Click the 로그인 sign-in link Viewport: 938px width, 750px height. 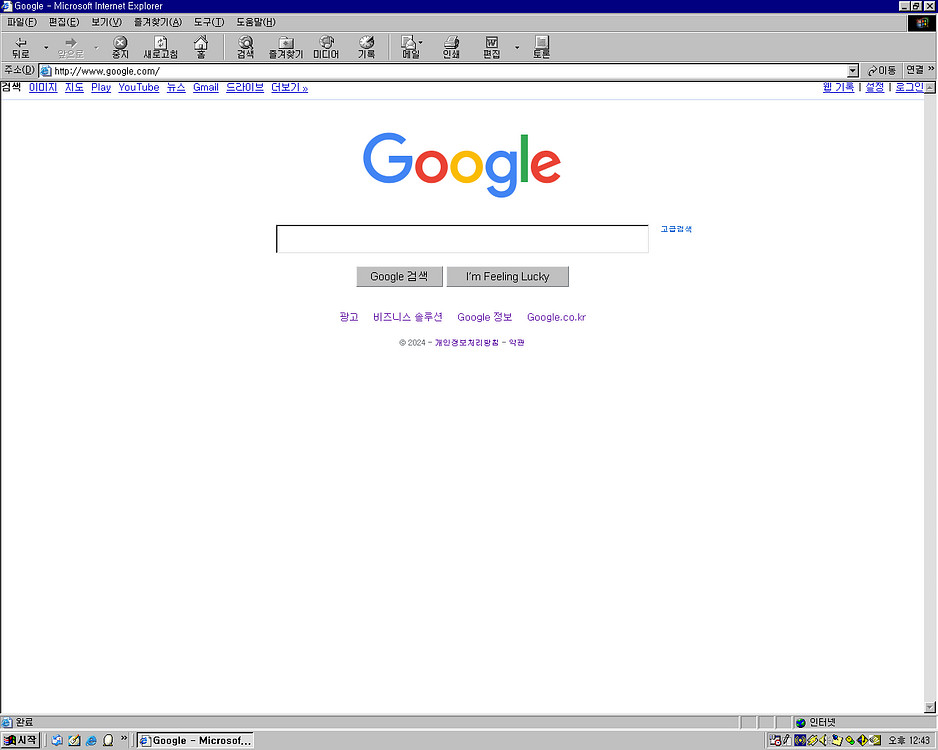tap(909, 87)
